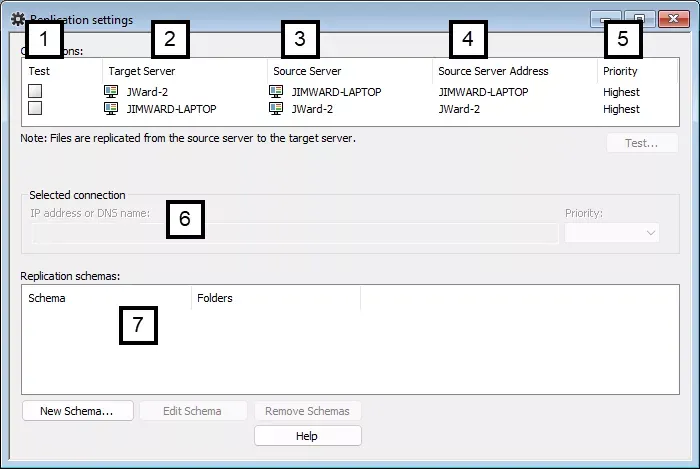Viewport: 700px width, 469px height.
Task: Click the gear icon in the title bar
Action: click(x=18, y=19)
